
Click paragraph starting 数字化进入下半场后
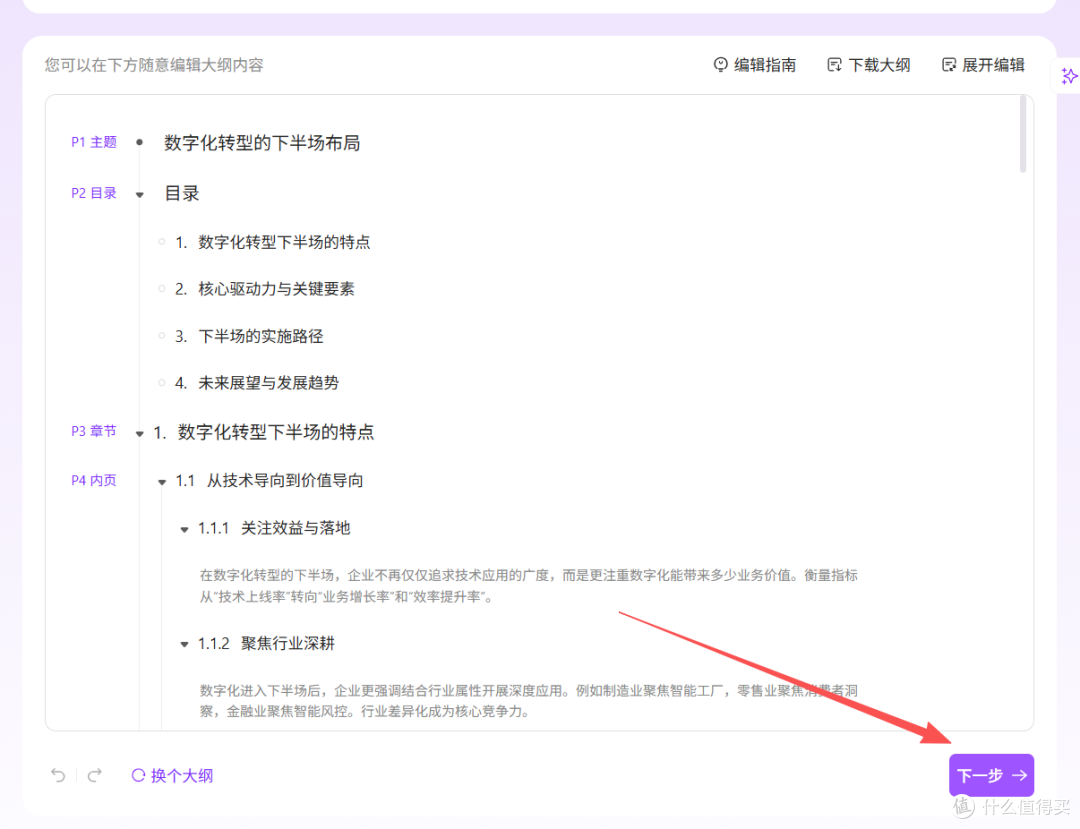tap(528, 701)
